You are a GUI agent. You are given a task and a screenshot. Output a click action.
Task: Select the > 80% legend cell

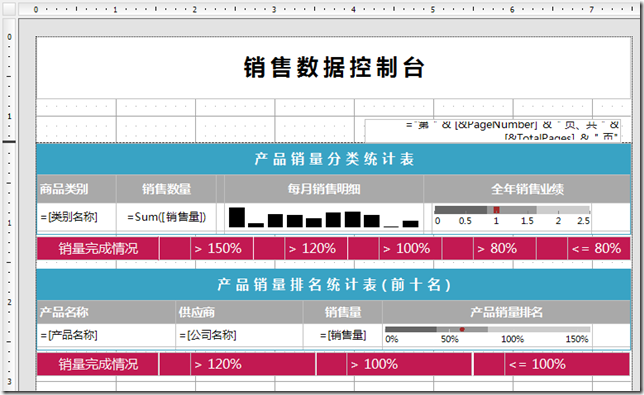pos(504,248)
